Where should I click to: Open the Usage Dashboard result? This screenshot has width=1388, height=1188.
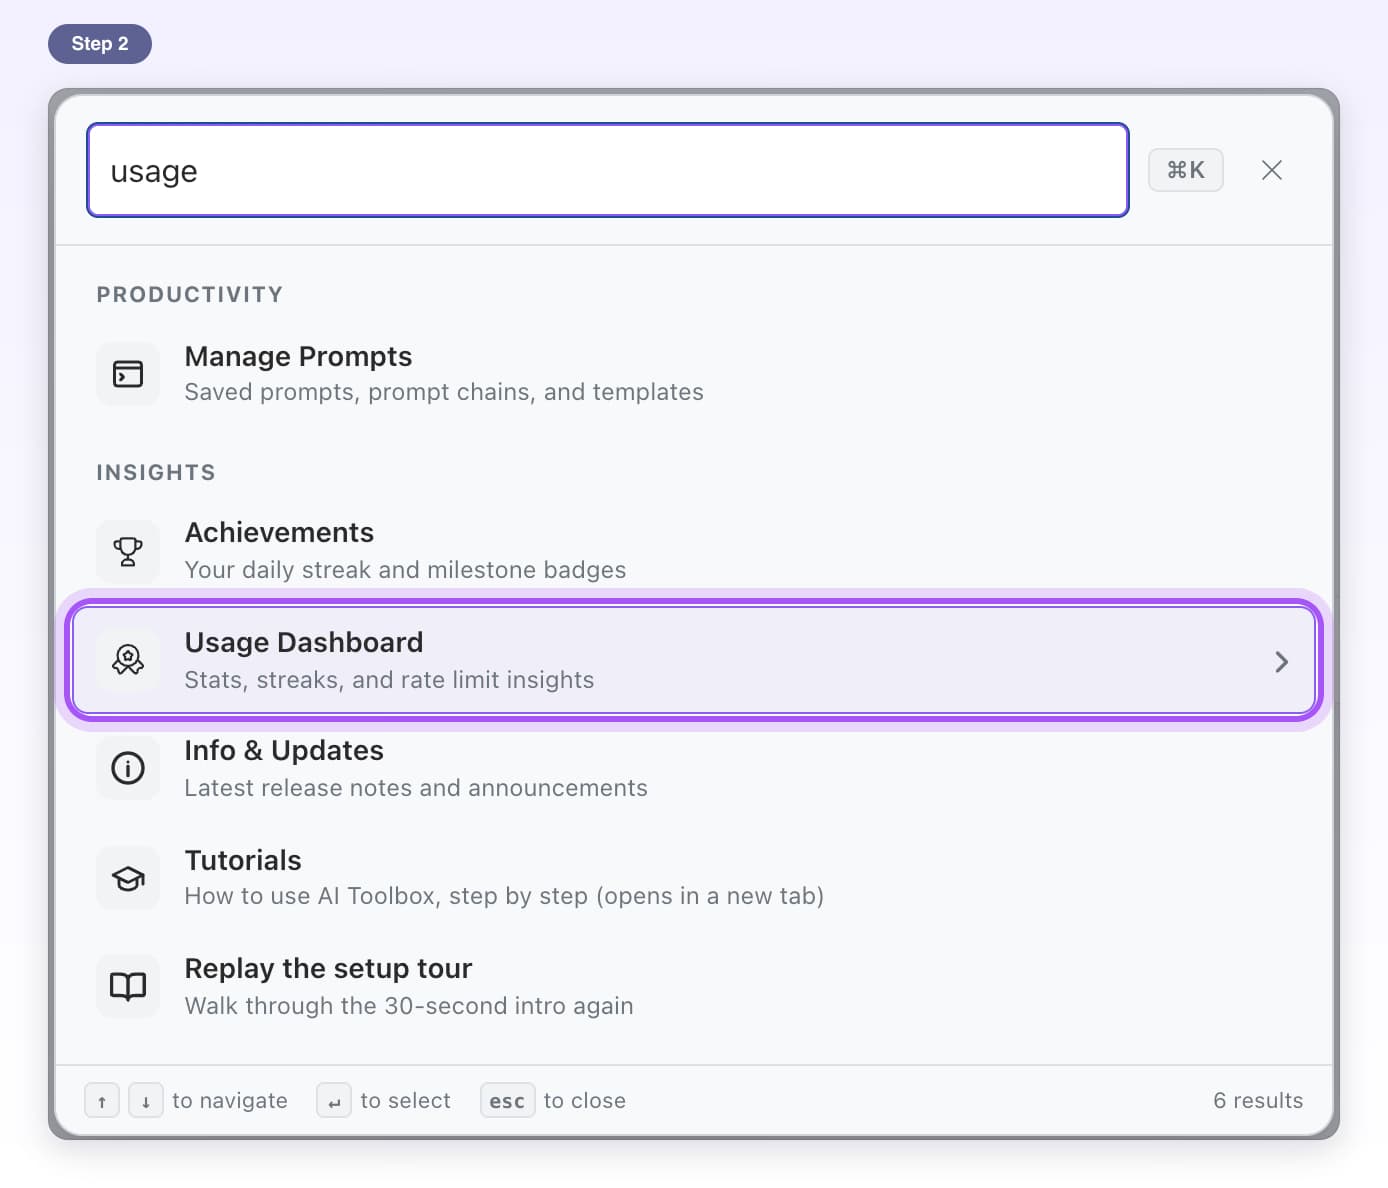tap(694, 660)
